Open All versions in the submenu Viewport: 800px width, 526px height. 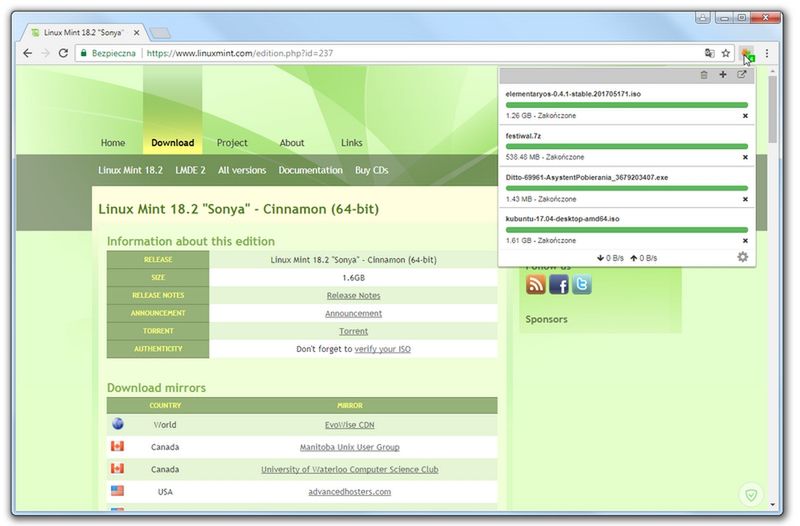coord(242,170)
